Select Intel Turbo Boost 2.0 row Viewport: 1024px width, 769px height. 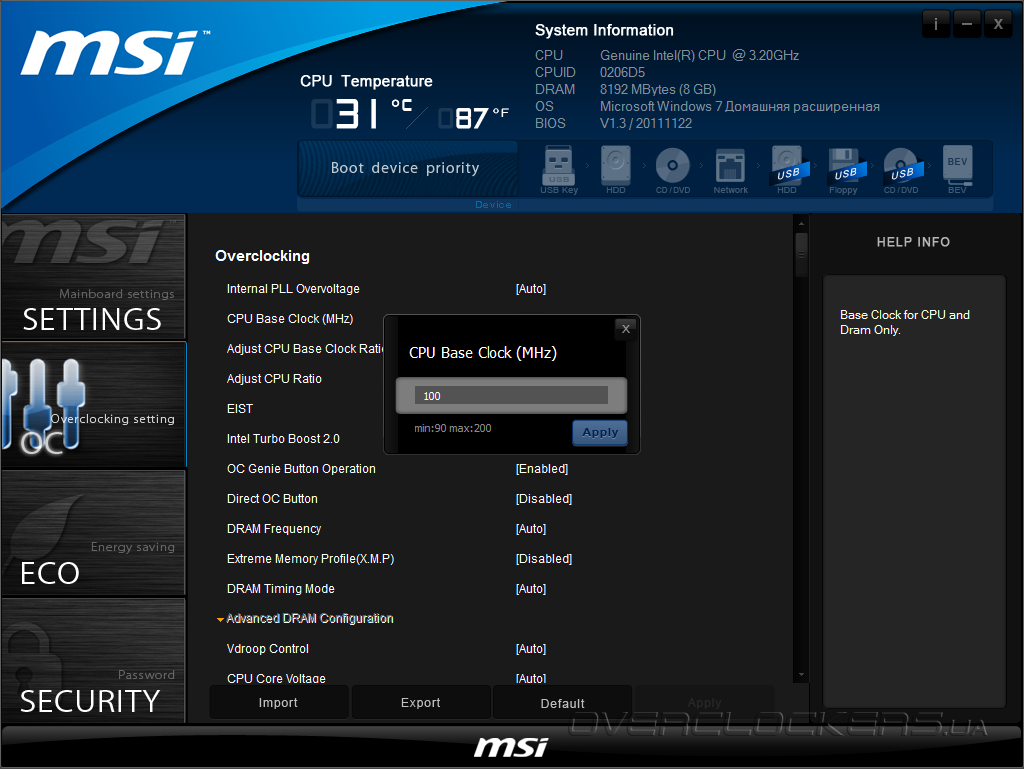pyautogui.click(x=283, y=439)
